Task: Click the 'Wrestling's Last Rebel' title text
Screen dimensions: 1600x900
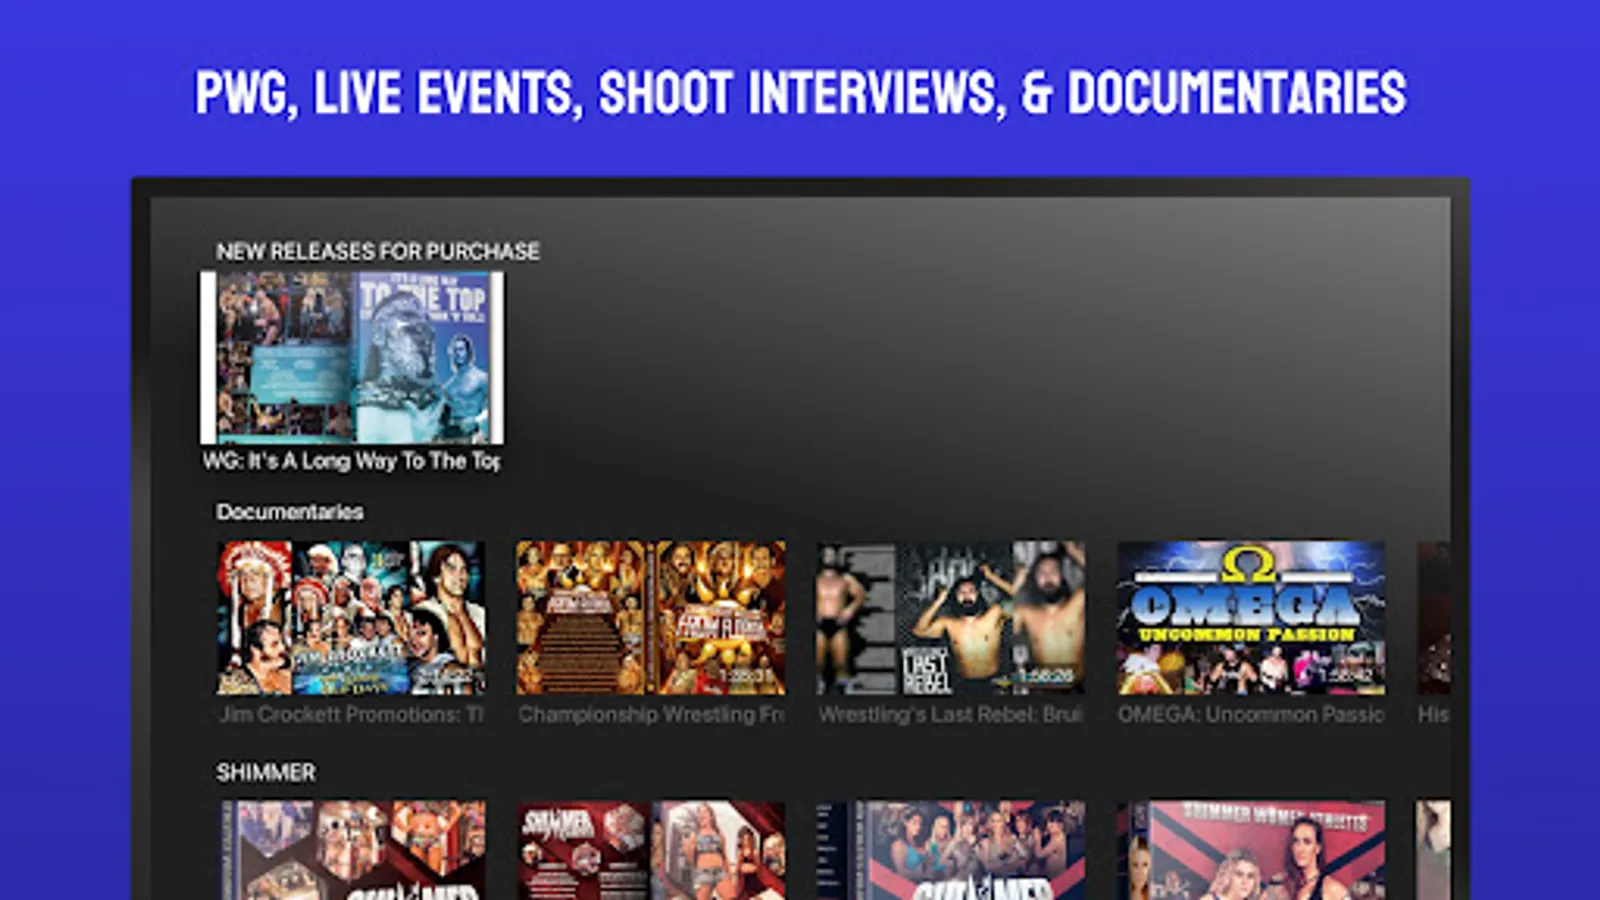Action: click(x=951, y=714)
